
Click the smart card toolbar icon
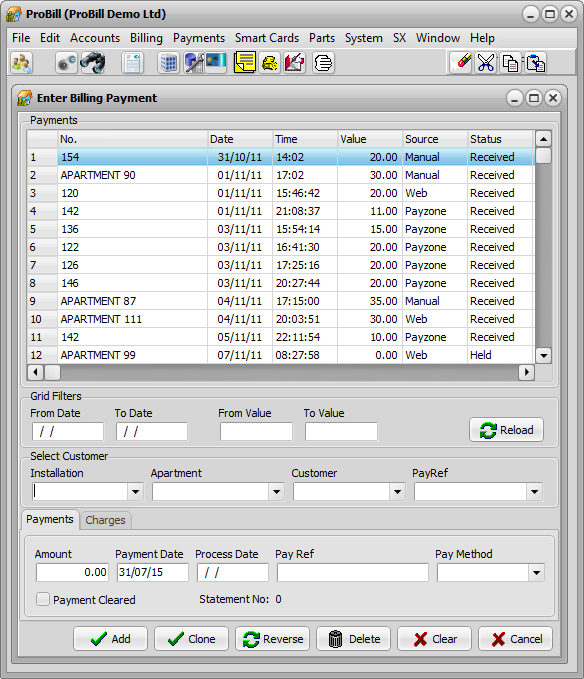coord(216,63)
